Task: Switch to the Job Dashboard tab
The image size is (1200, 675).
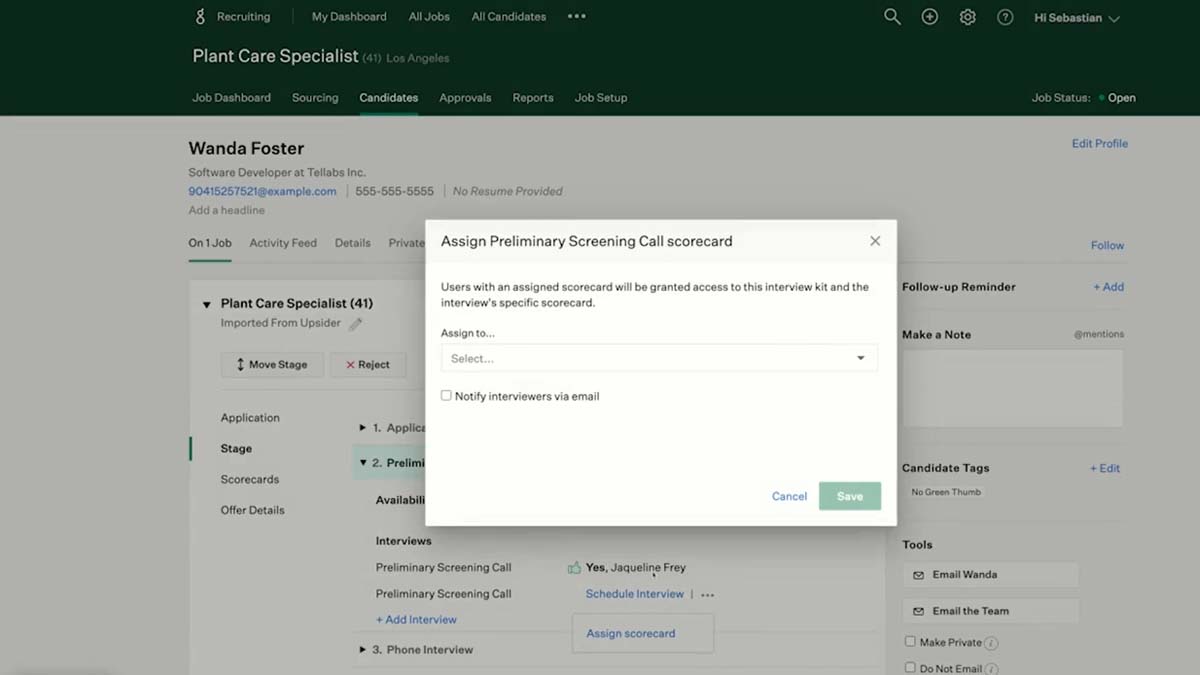Action: [231, 98]
